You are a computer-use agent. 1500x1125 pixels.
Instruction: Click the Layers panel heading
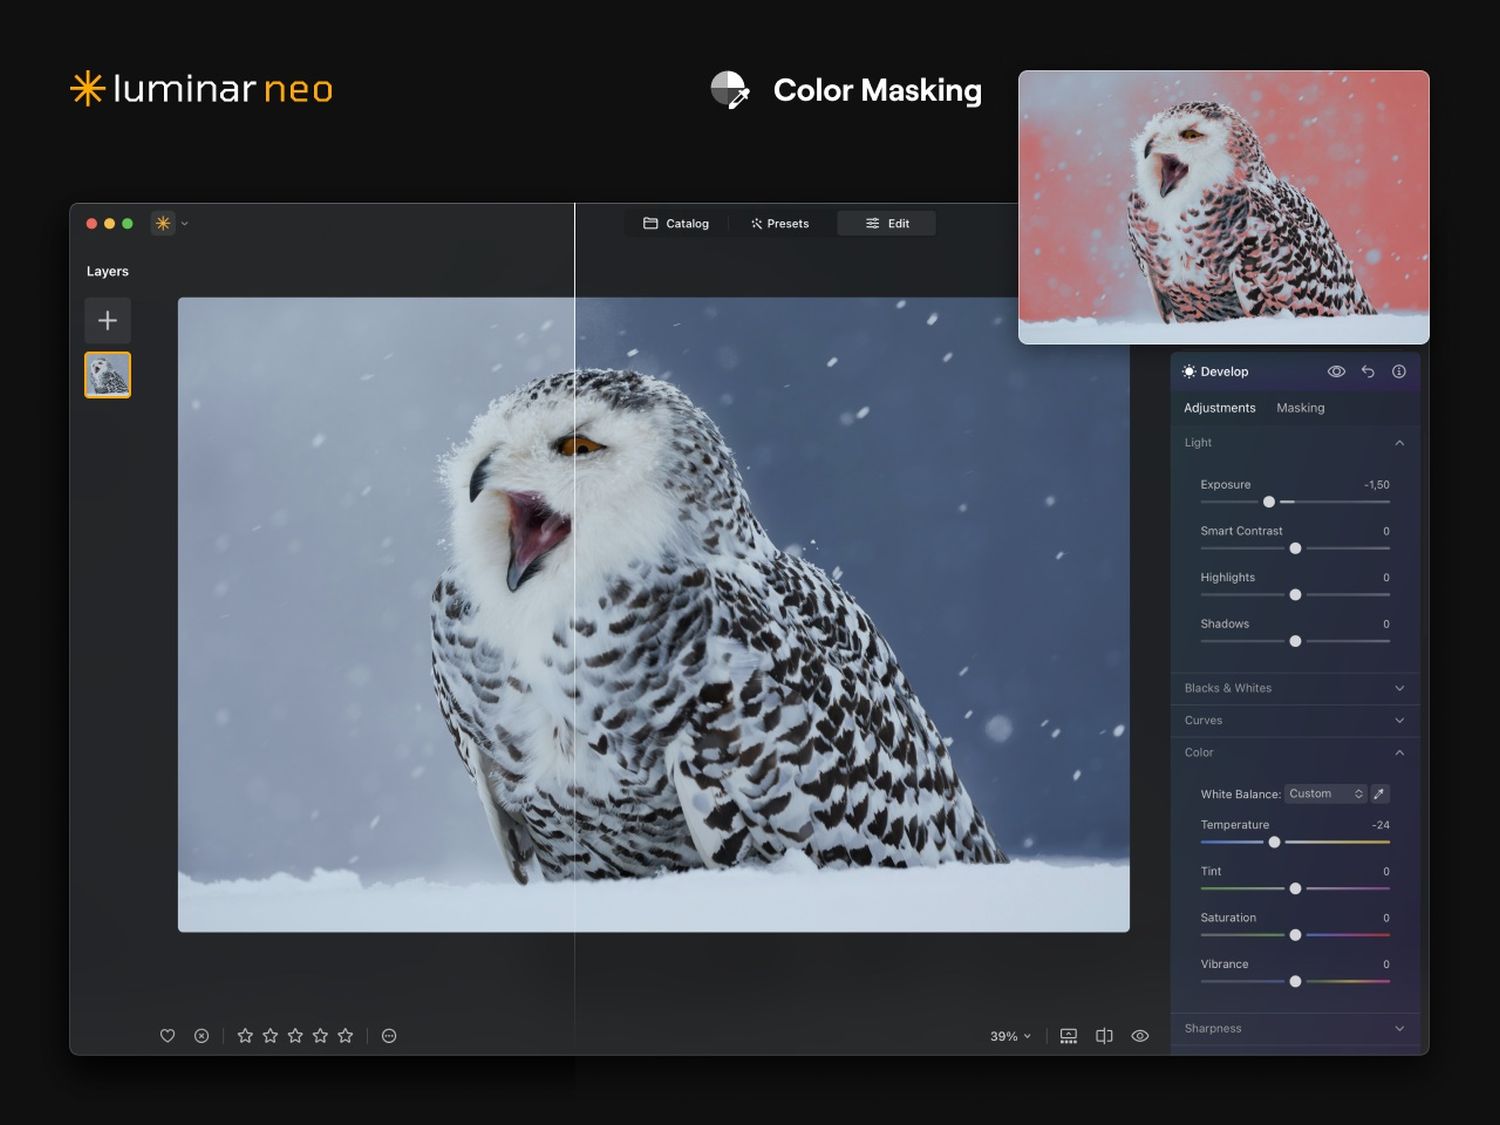pyautogui.click(x=107, y=271)
